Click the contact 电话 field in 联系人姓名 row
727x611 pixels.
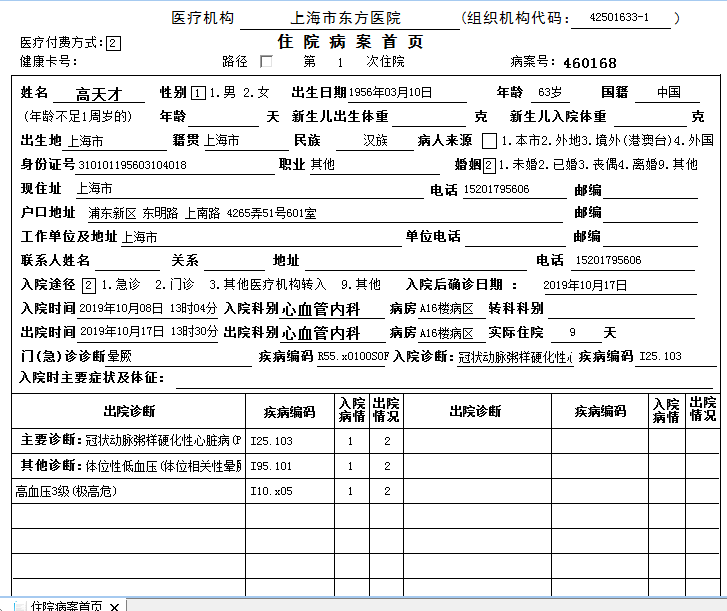(x=633, y=261)
